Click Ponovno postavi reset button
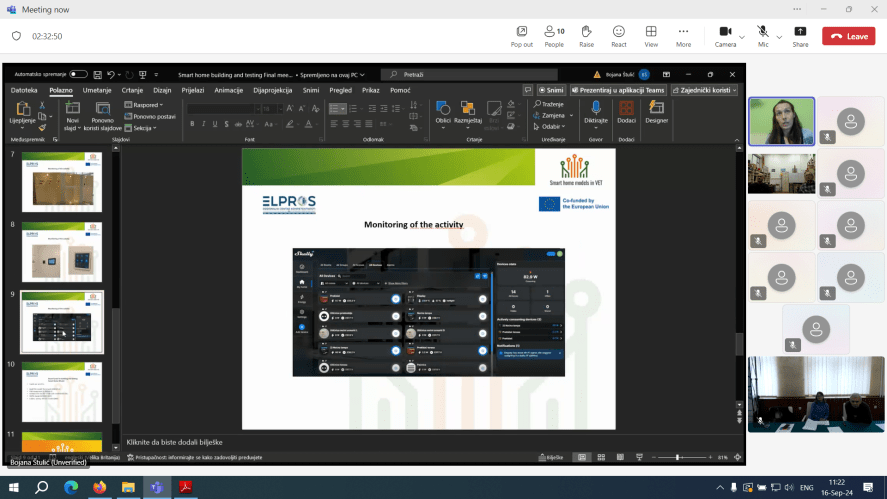Viewport: 887px width, 499px height. pos(150,117)
